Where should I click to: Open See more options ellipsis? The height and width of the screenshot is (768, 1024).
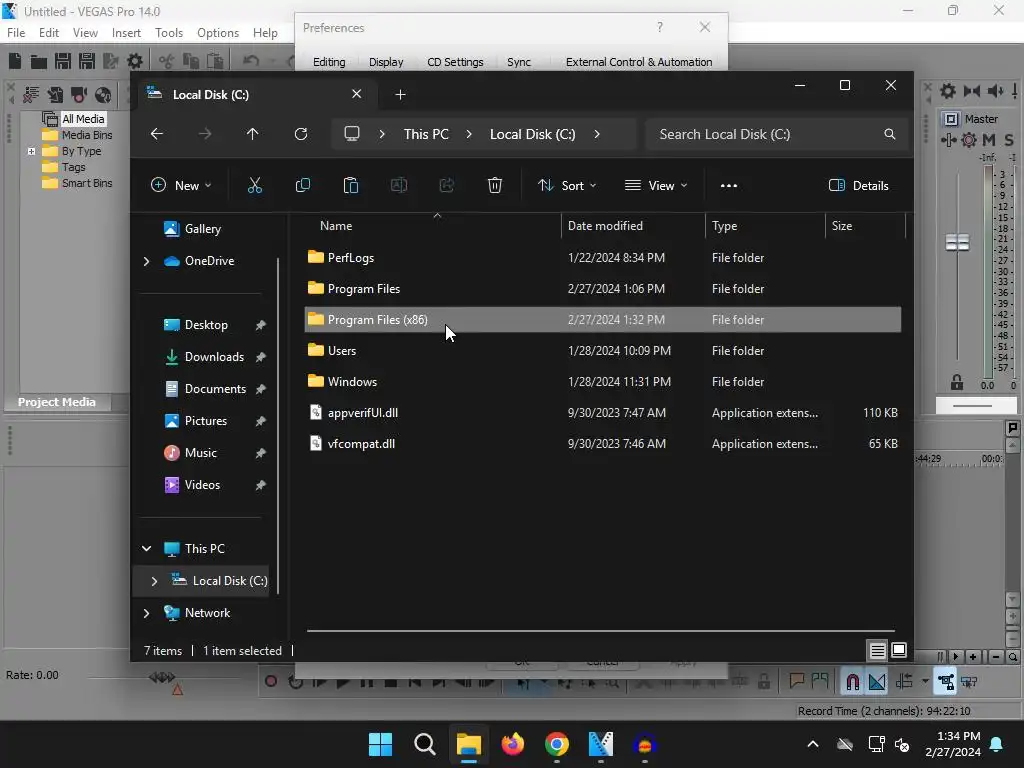coord(729,185)
